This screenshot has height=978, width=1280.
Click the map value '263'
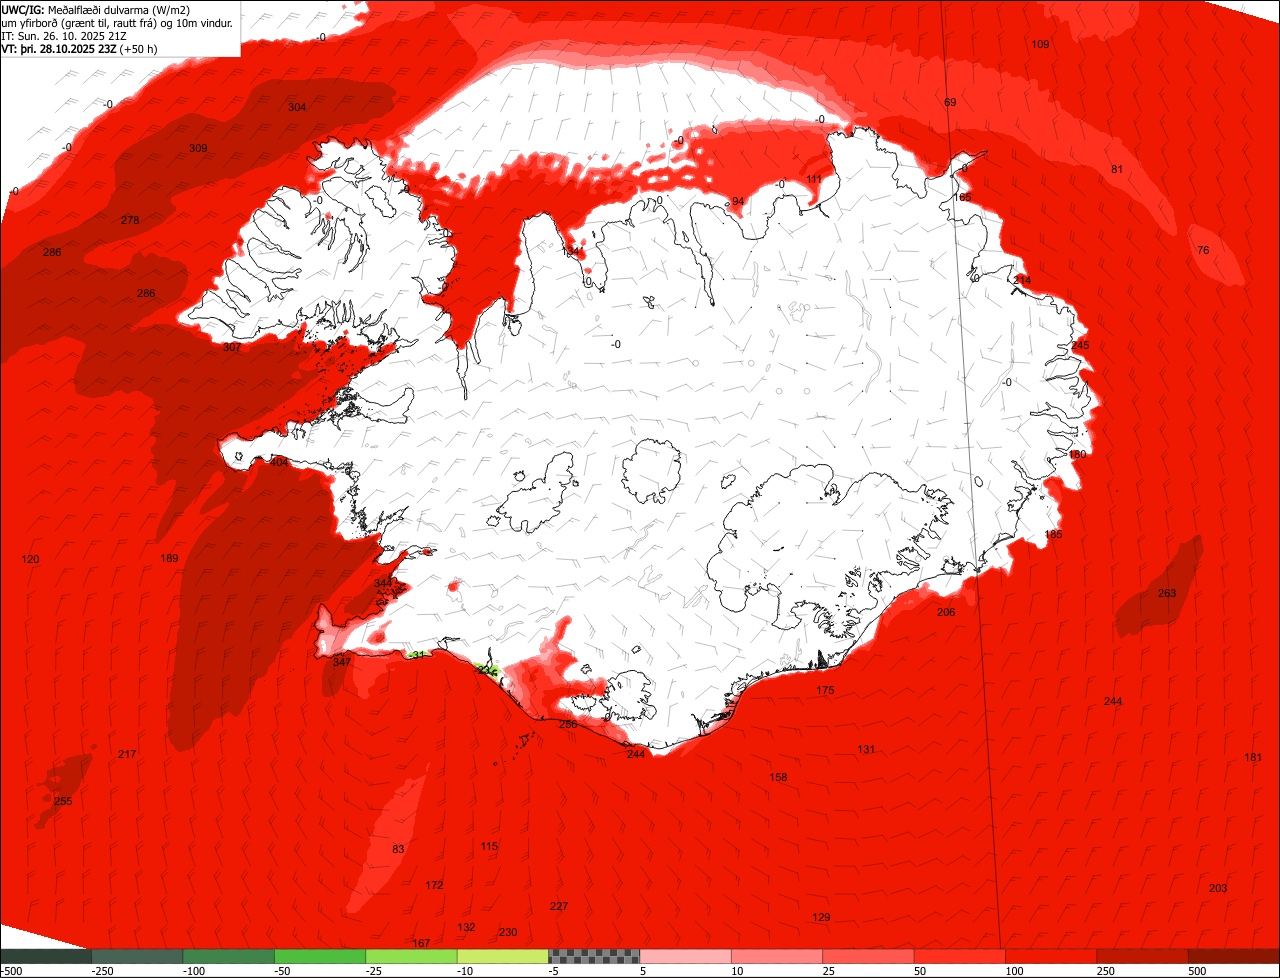(x=1167, y=593)
